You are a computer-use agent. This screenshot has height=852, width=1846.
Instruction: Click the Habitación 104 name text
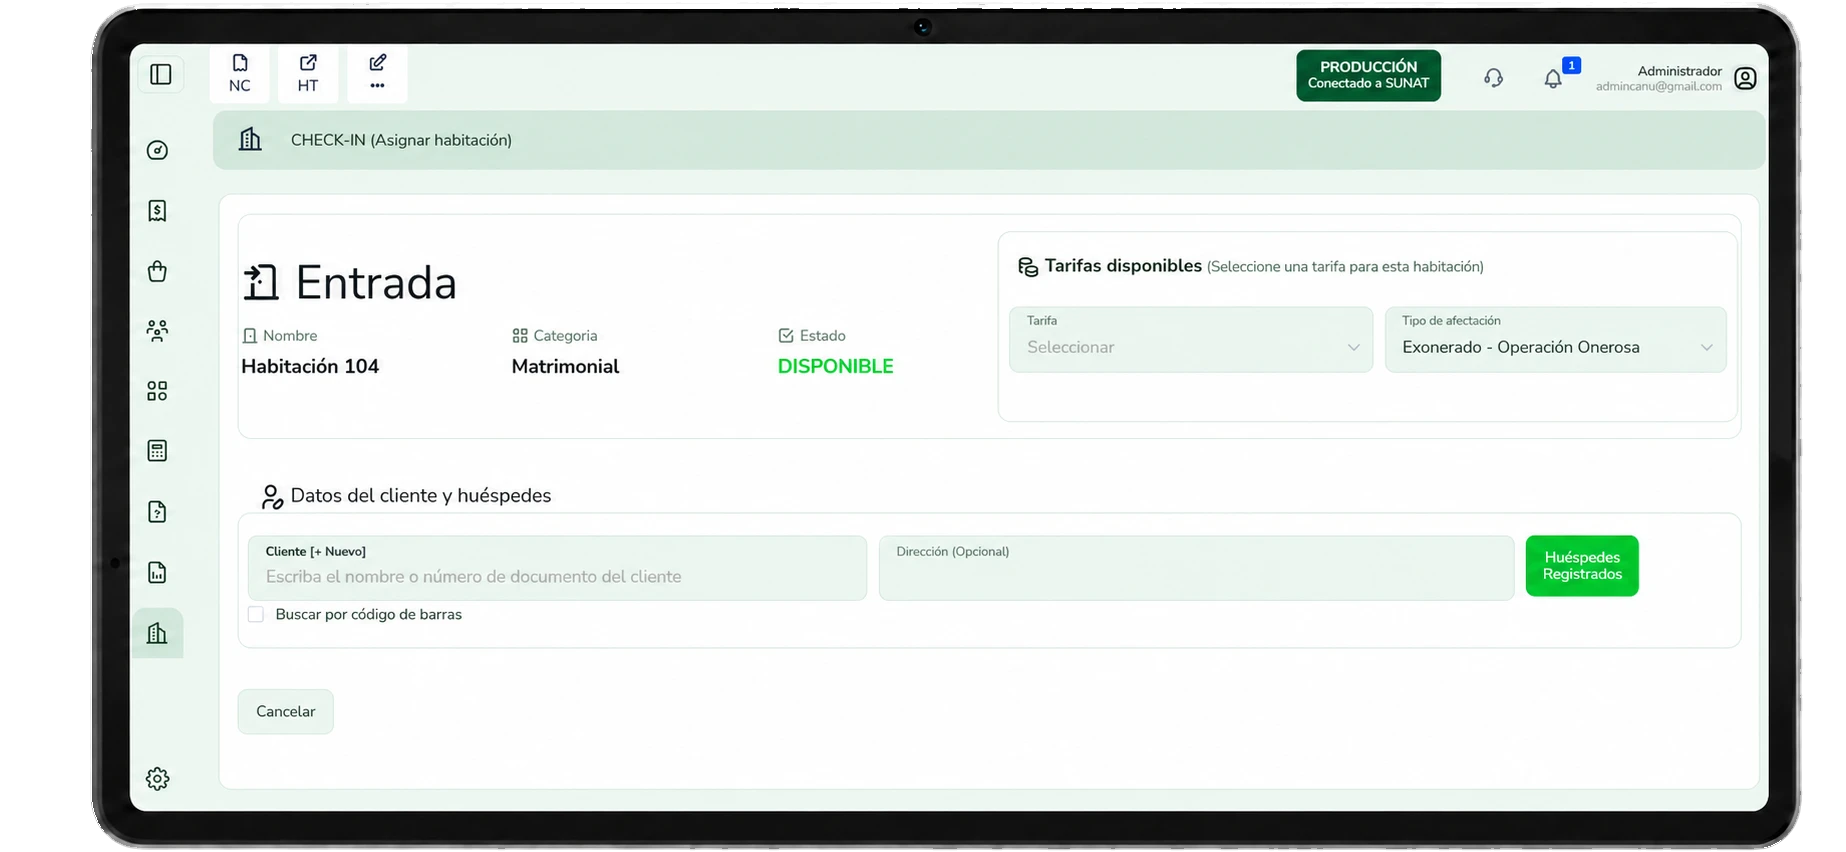[310, 366]
